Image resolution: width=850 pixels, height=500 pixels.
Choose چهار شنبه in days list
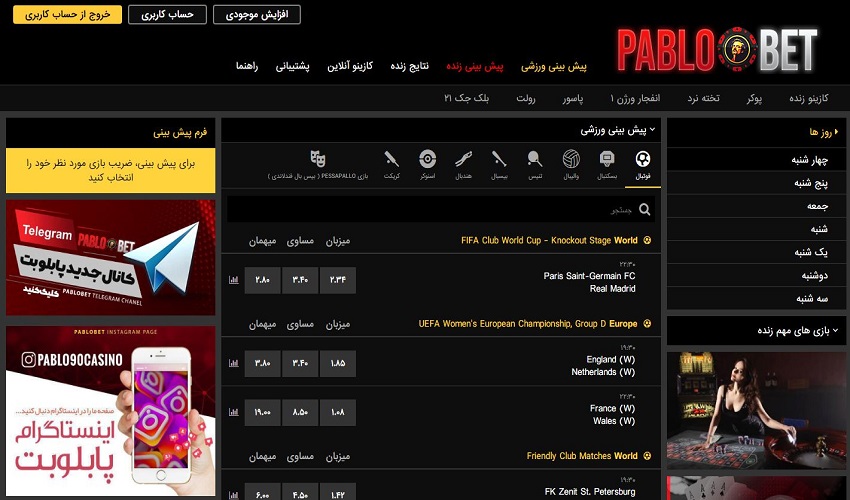[756, 160]
